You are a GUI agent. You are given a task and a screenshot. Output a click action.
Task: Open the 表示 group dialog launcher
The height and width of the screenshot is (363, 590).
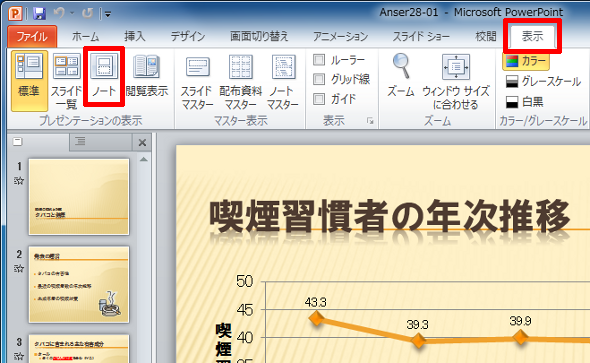click(370, 121)
